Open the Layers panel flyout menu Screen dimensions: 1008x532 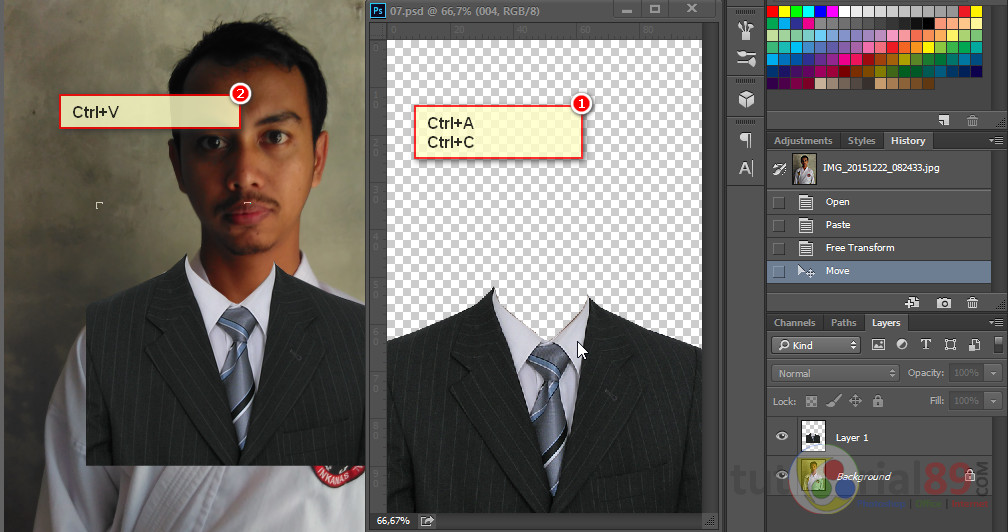[996, 323]
